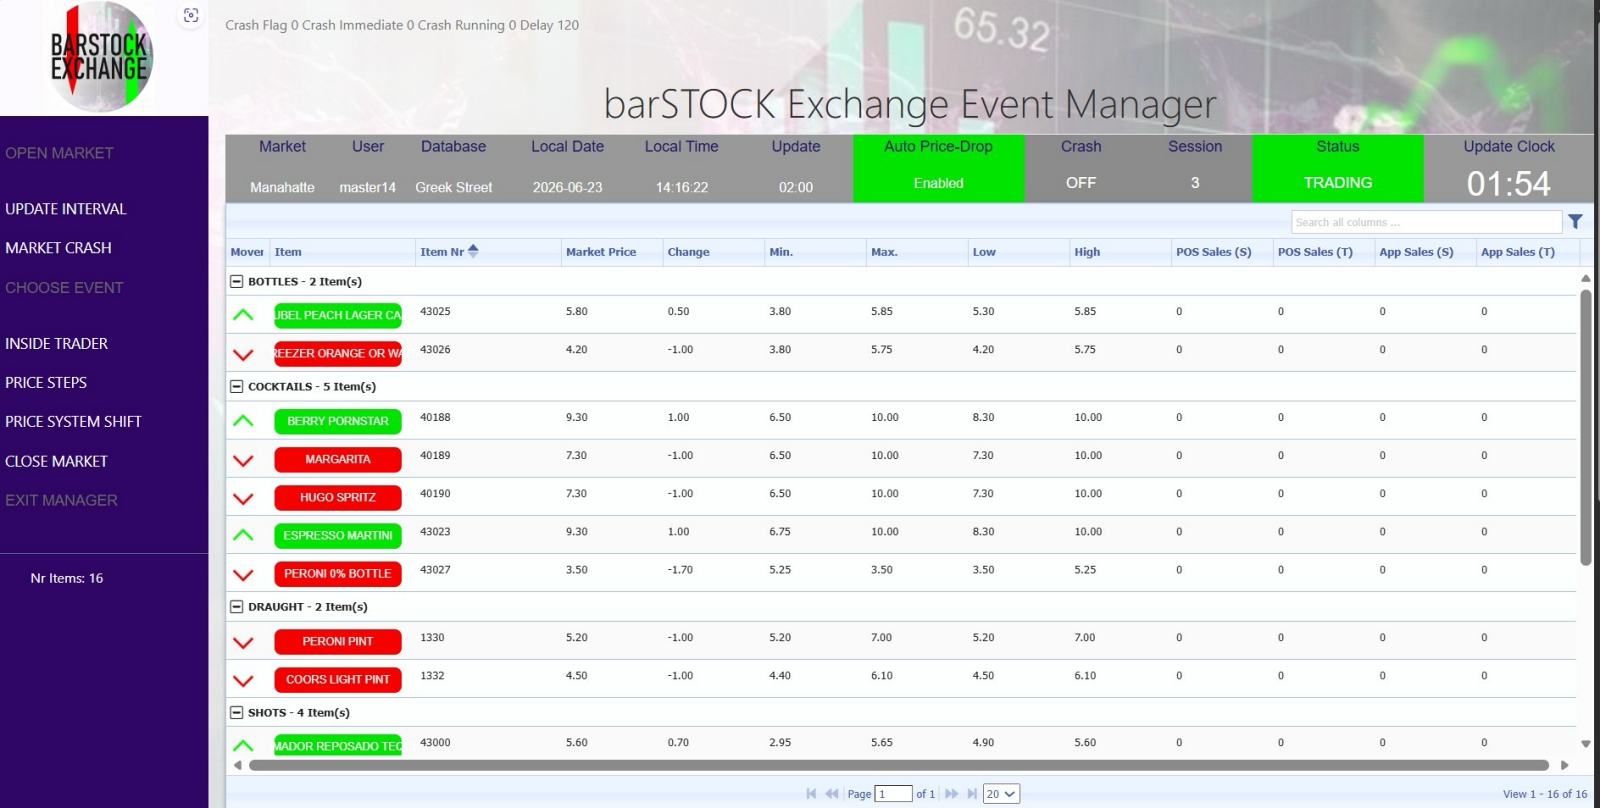Screen dimensions: 1600x808
Task: Sort by the Change column header
Action: [688, 252]
